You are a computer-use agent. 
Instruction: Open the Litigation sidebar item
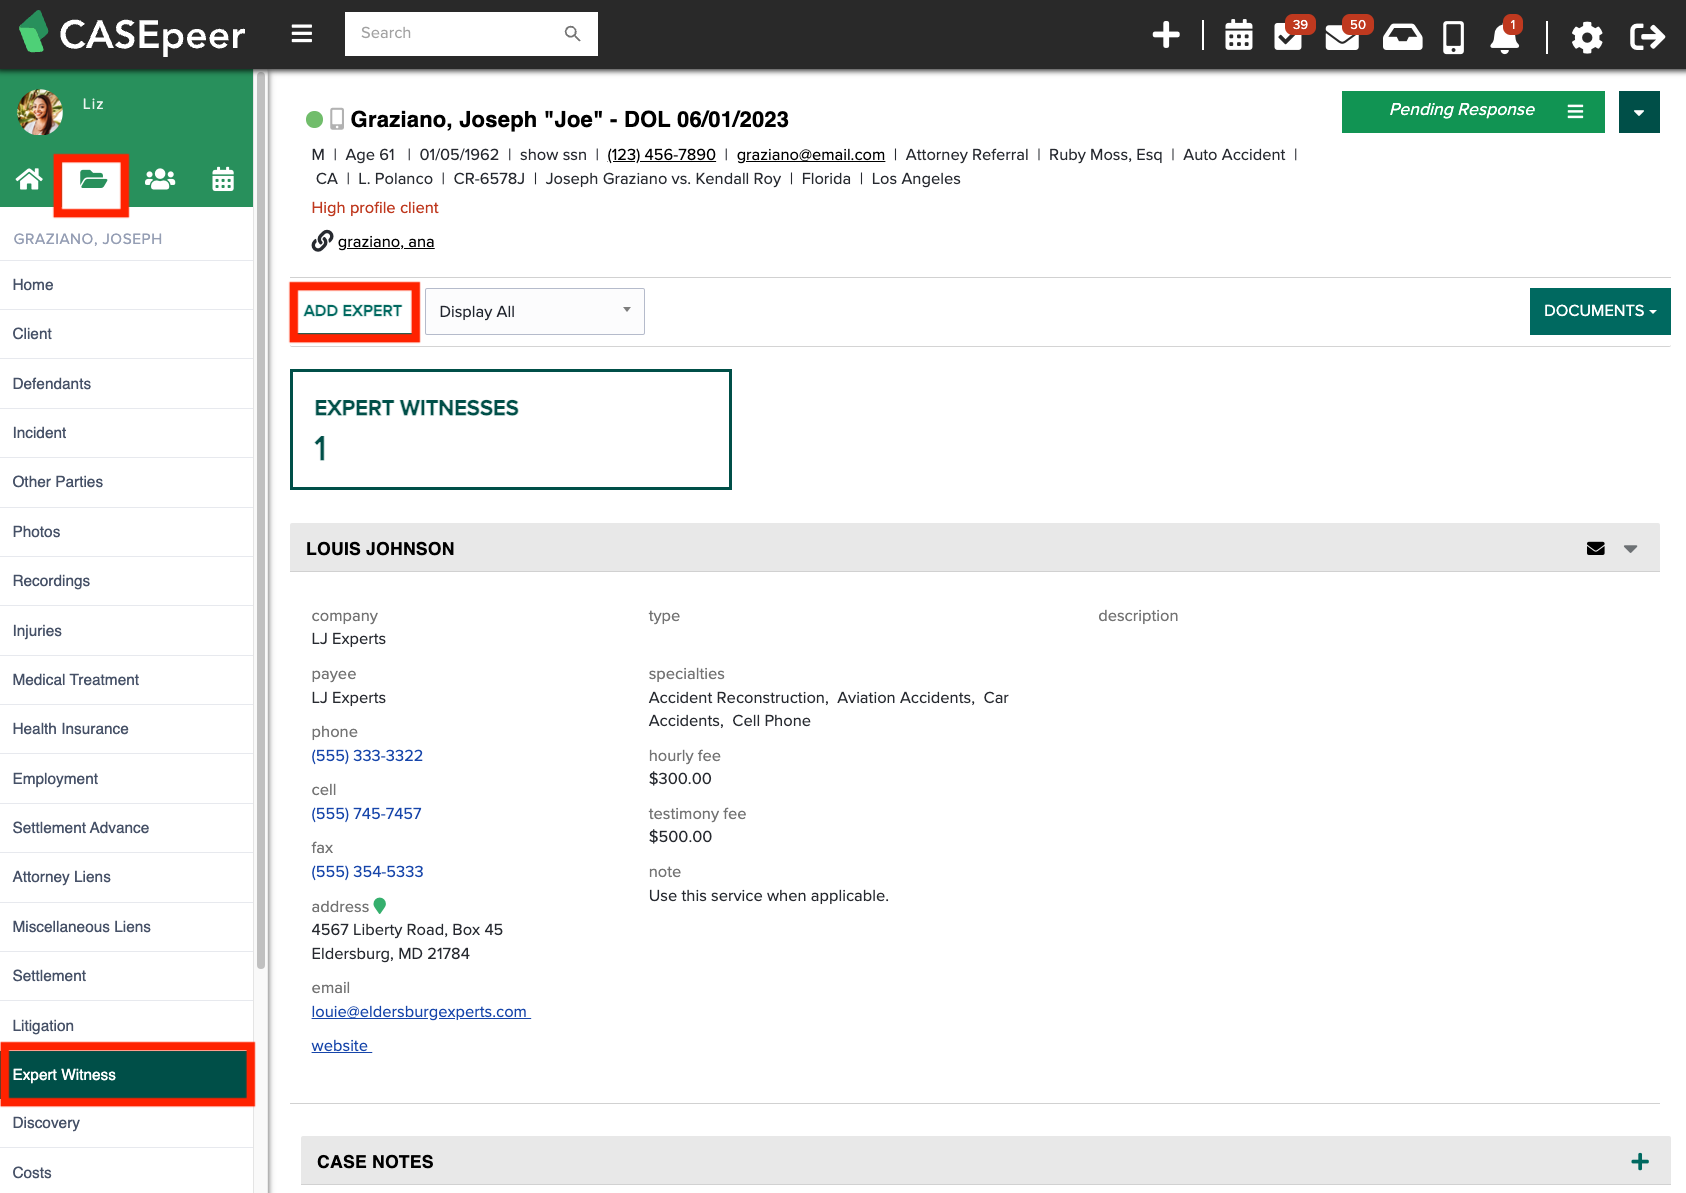click(x=126, y=1026)
